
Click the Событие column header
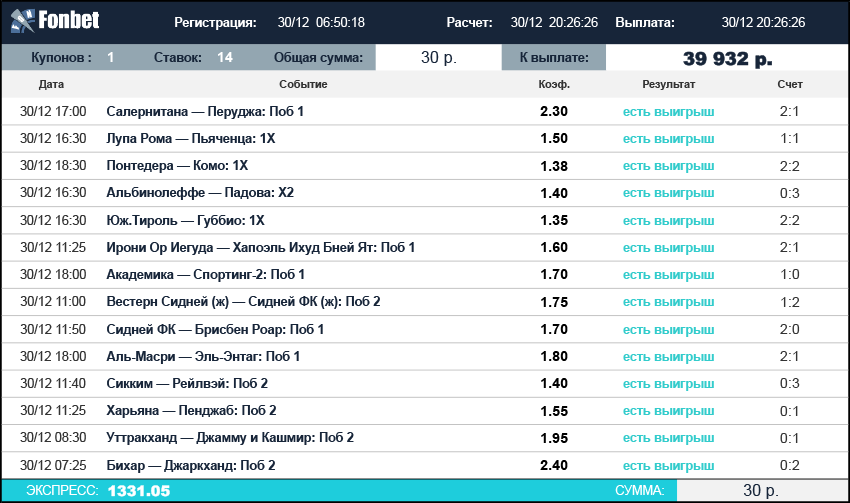coord(303,84)
